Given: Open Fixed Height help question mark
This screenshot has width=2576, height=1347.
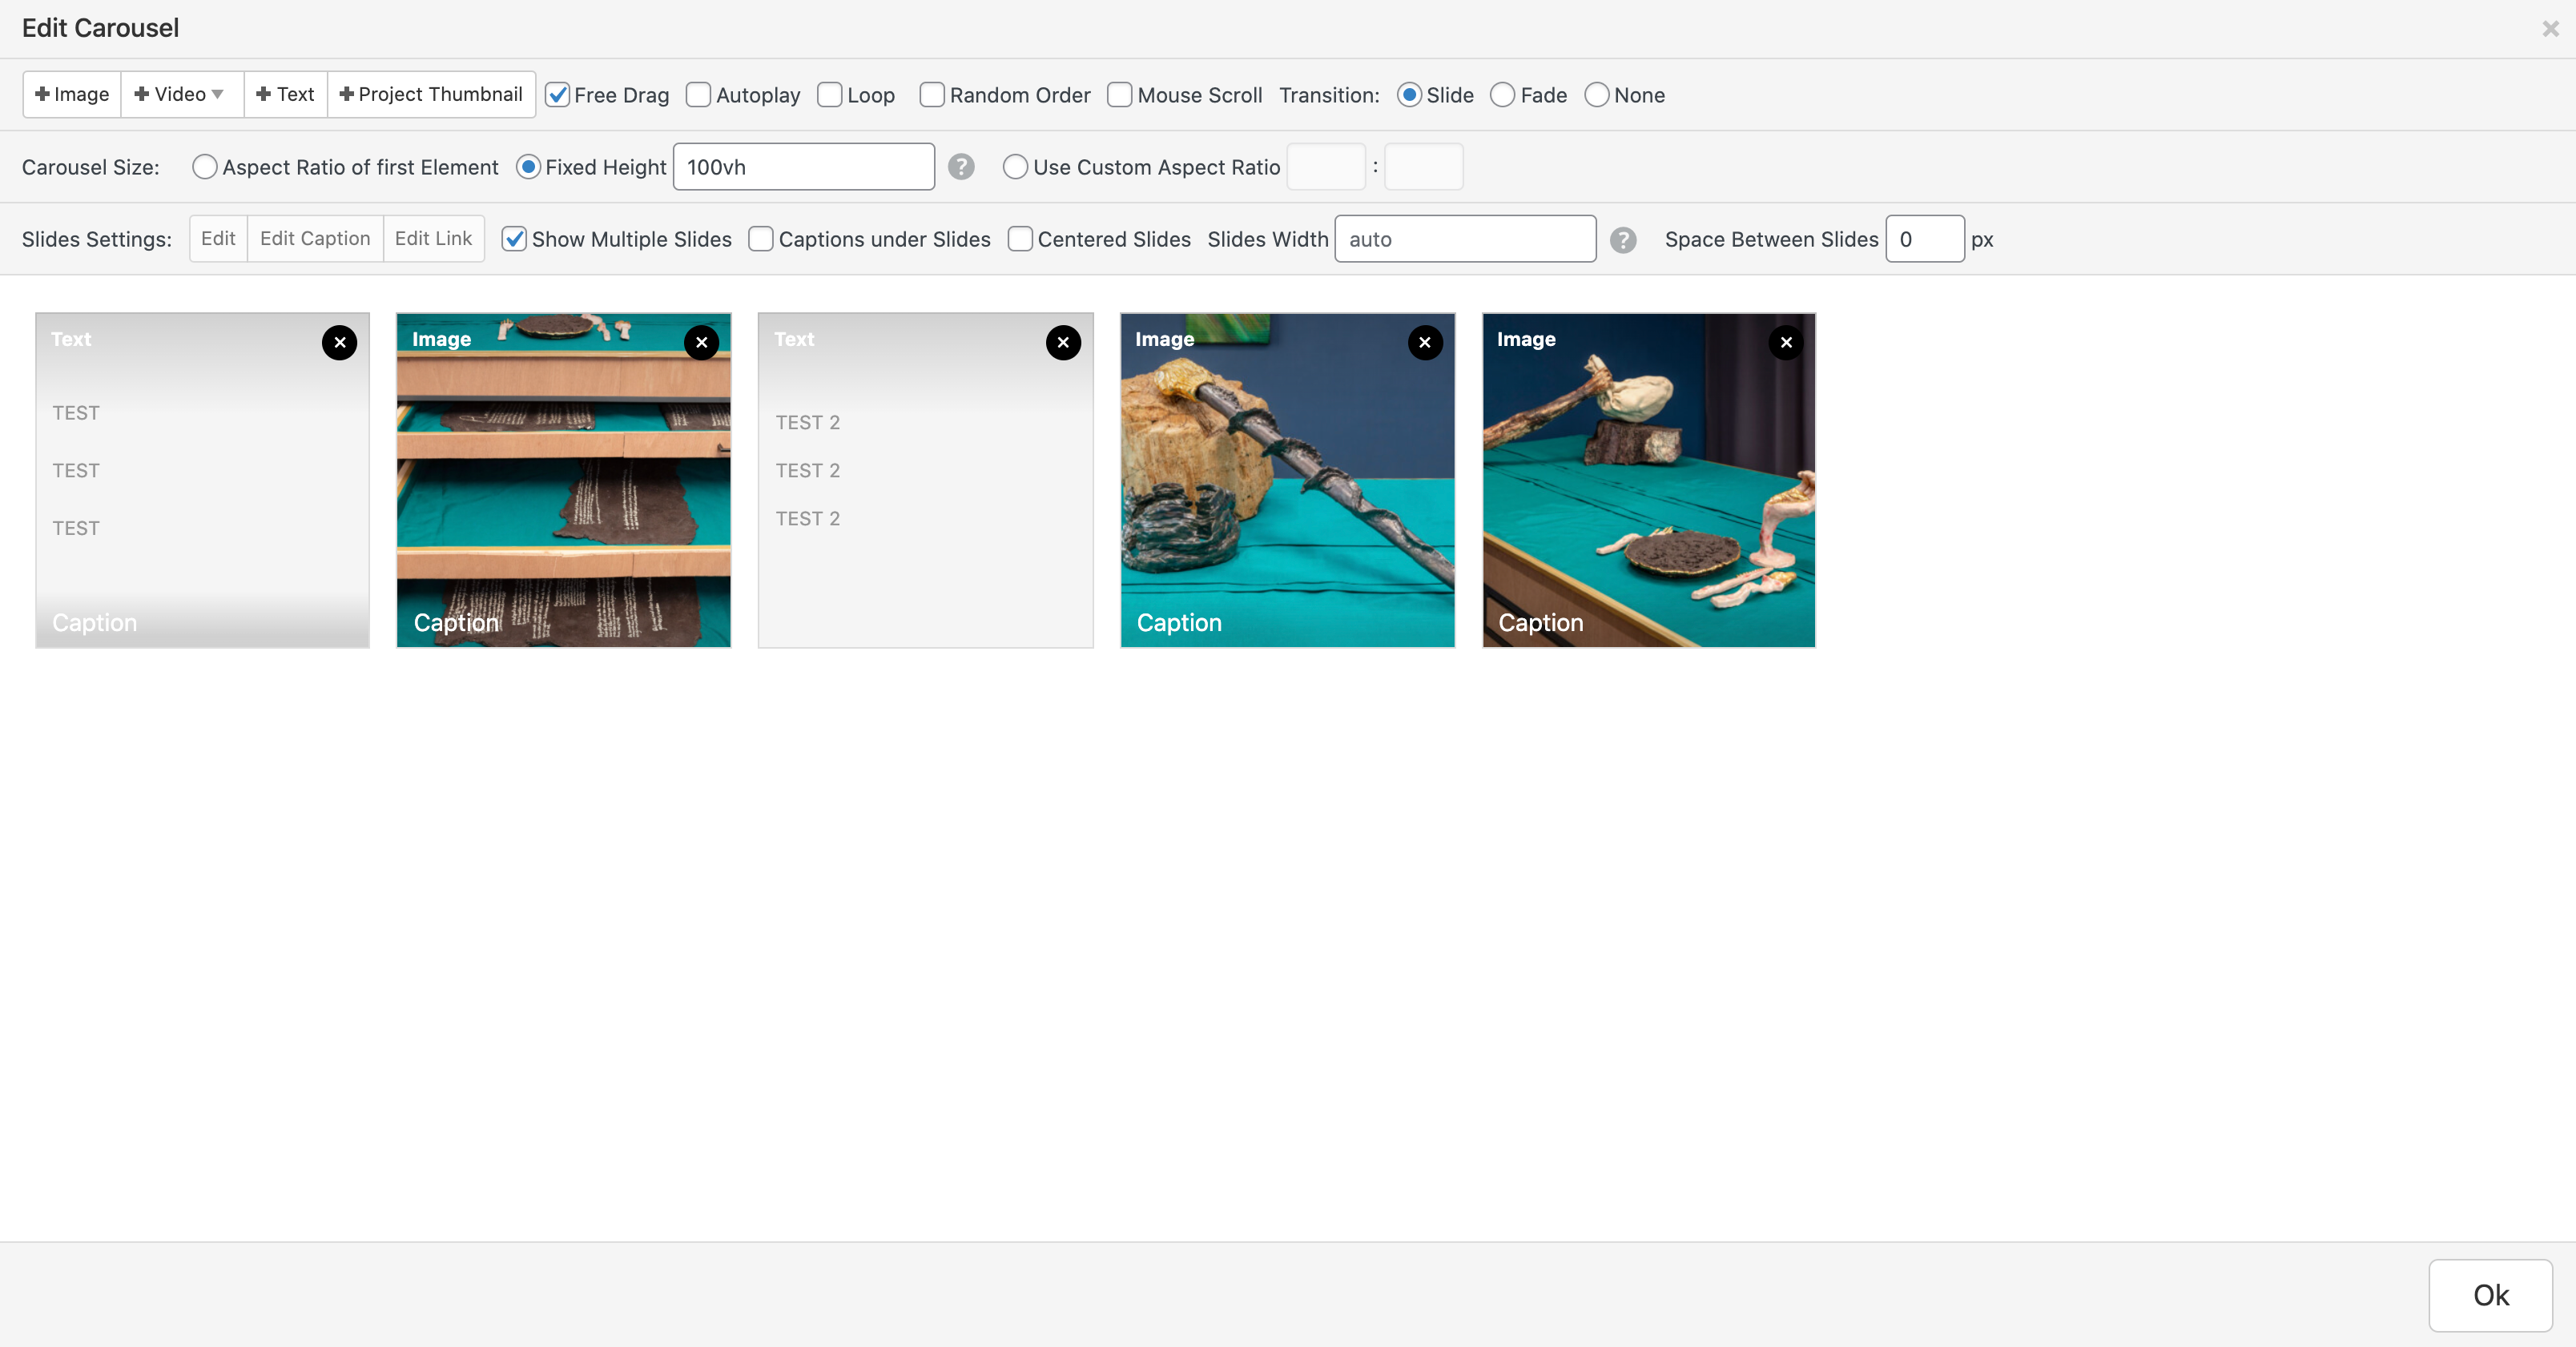Looking at the screenshot, I should tap(961, 167).
